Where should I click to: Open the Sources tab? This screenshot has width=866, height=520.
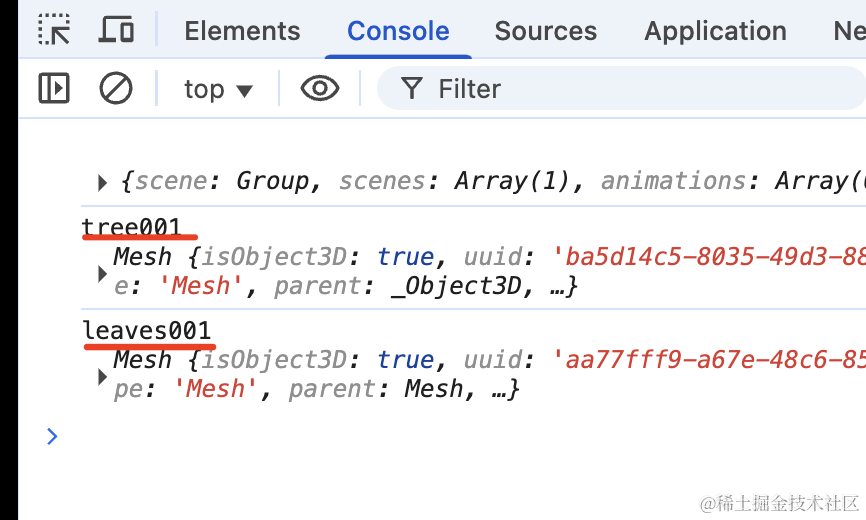pyautogui.click(x=546, y=31)
